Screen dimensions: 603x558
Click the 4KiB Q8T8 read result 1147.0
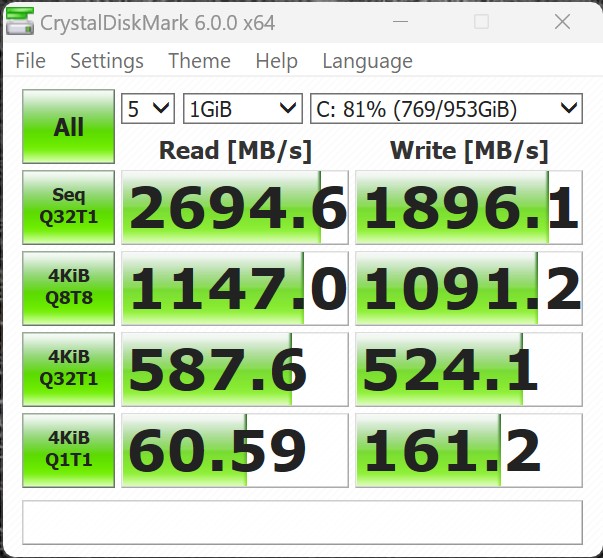click(x=235, y=289)
